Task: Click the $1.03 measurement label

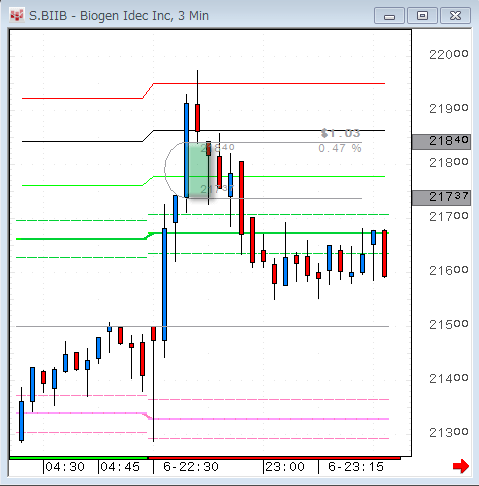Action: (340, 133)
